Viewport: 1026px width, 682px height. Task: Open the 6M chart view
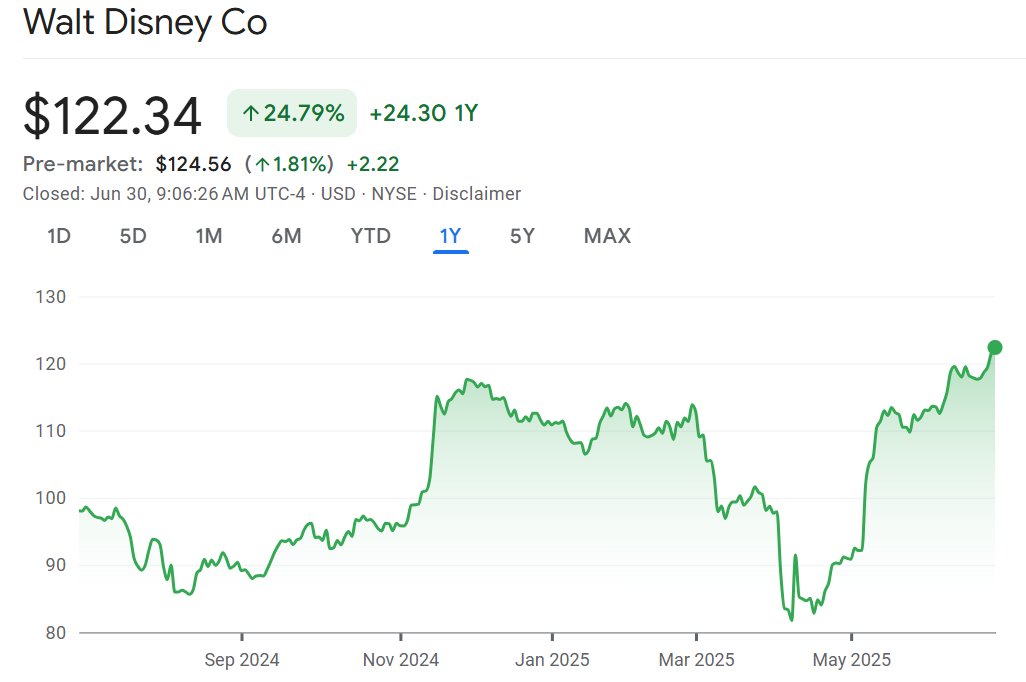click(x=286, y=236)
